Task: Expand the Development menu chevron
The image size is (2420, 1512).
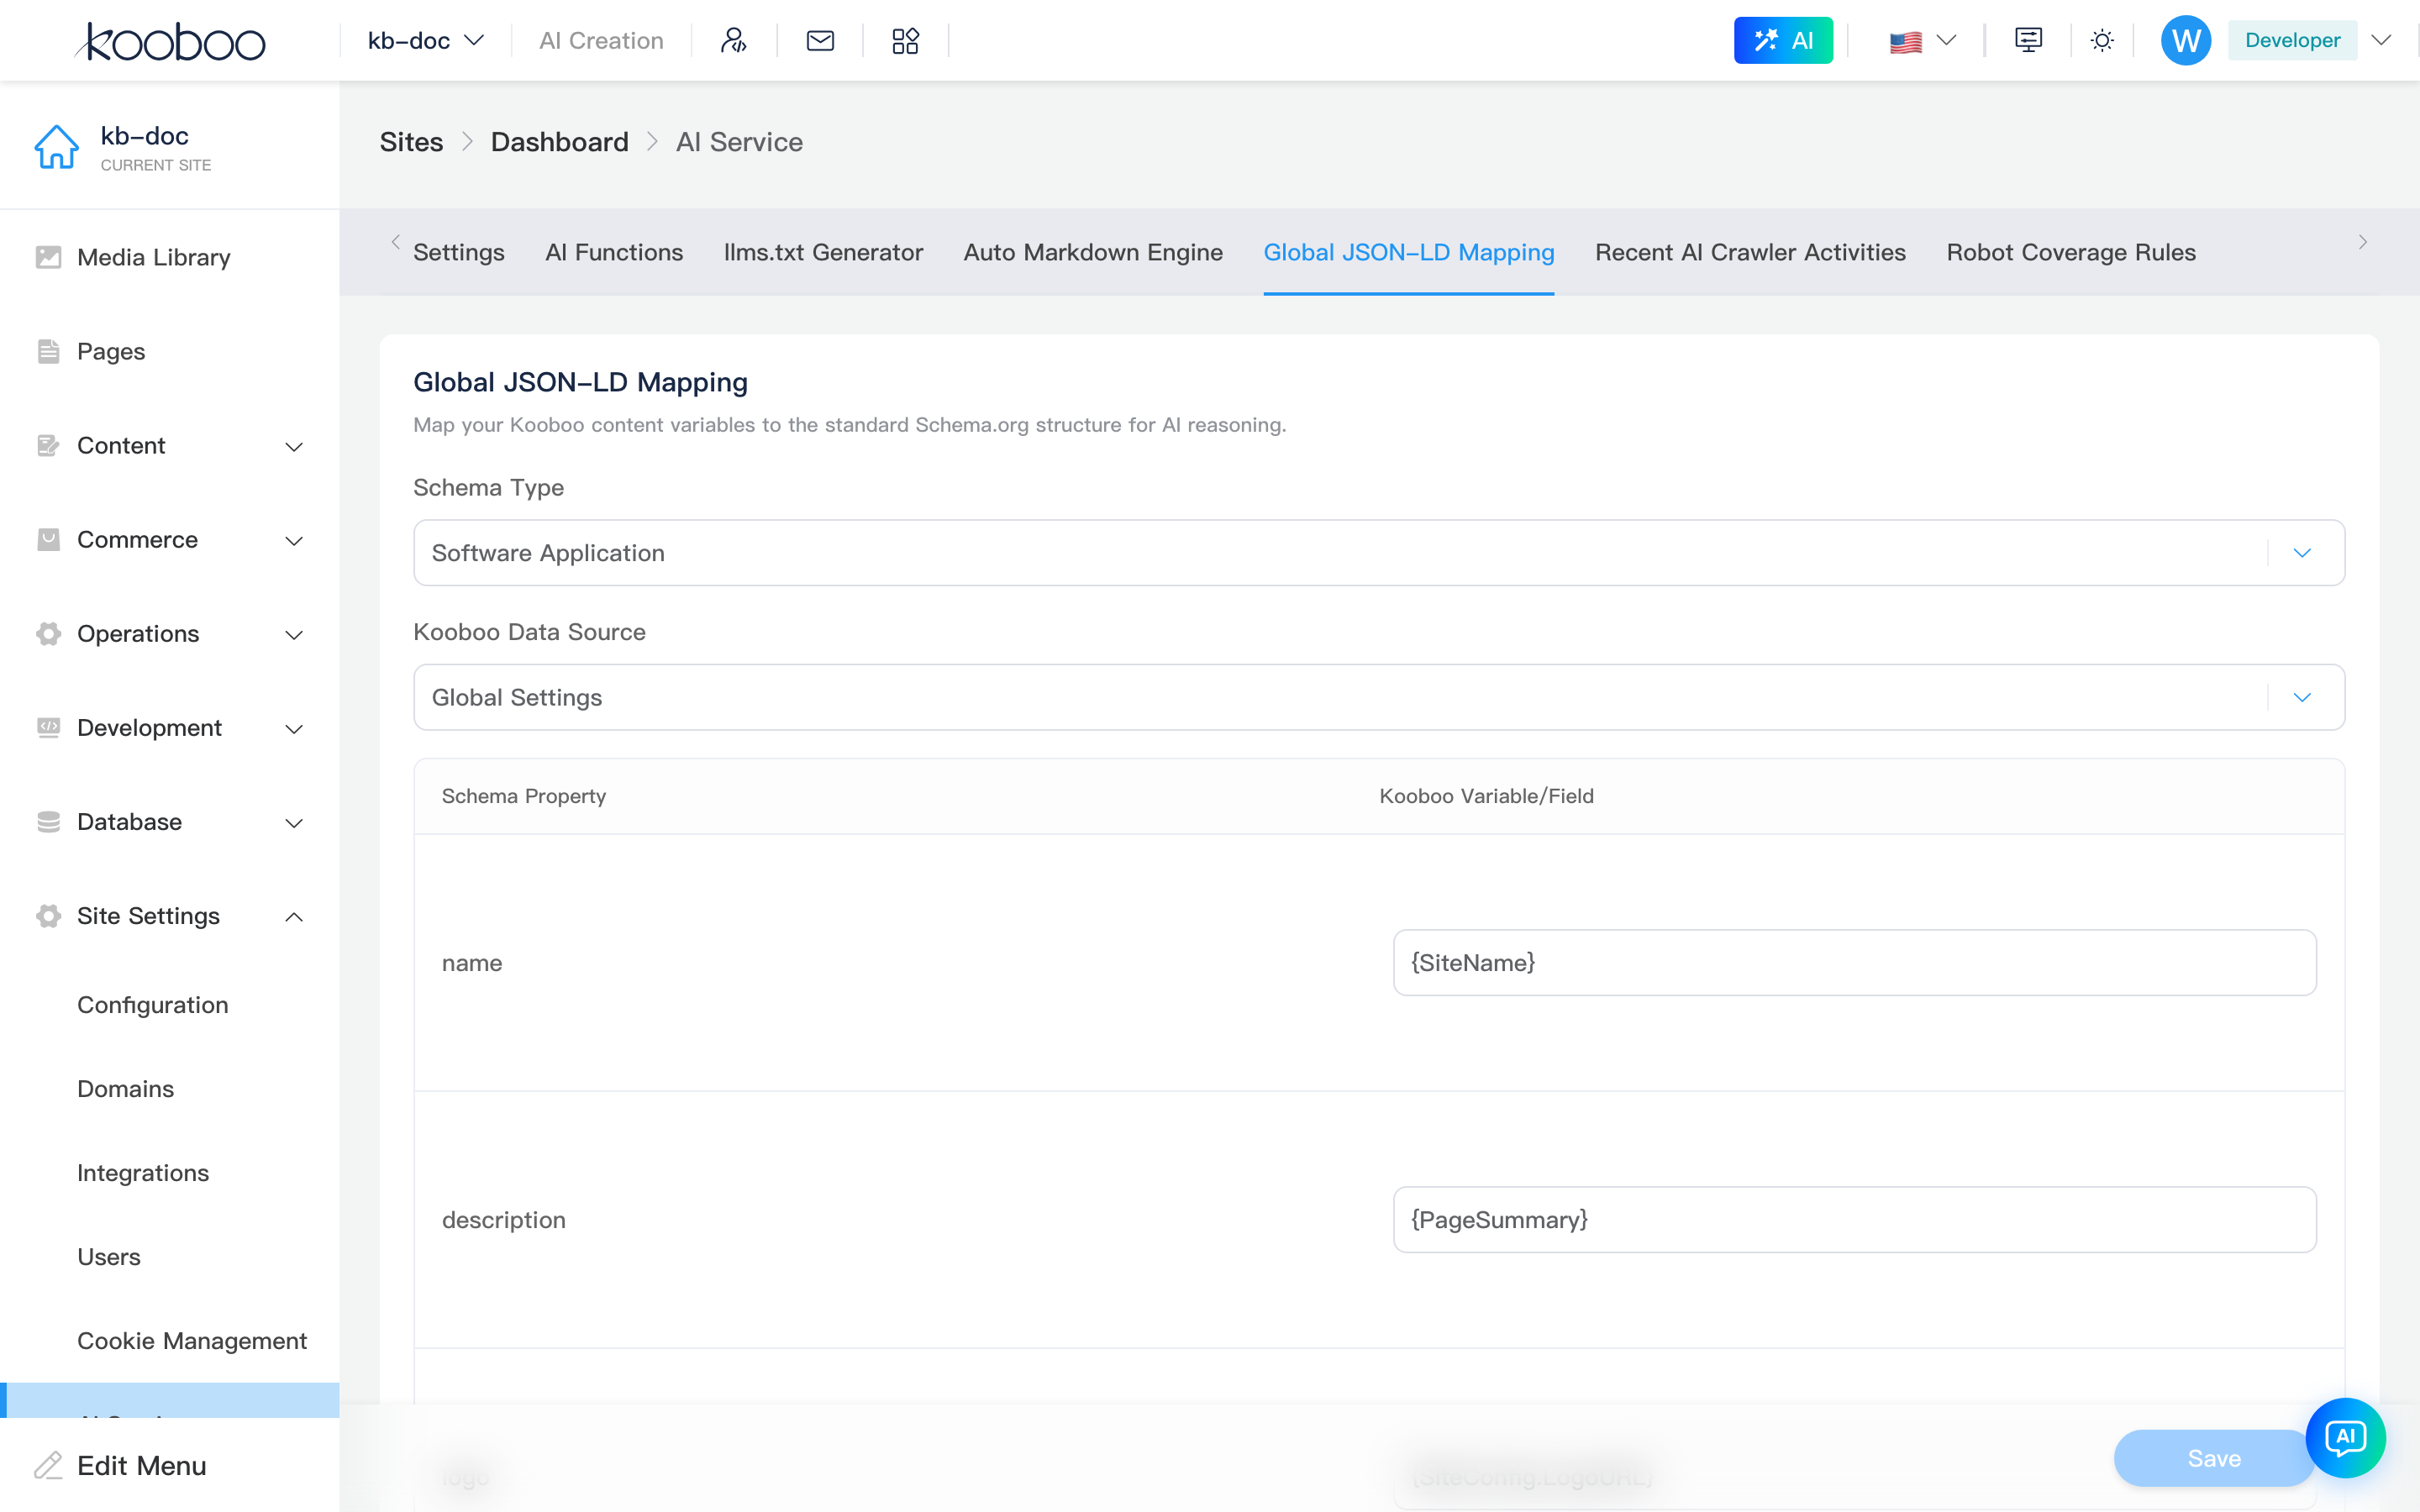Action: (294, 728)
